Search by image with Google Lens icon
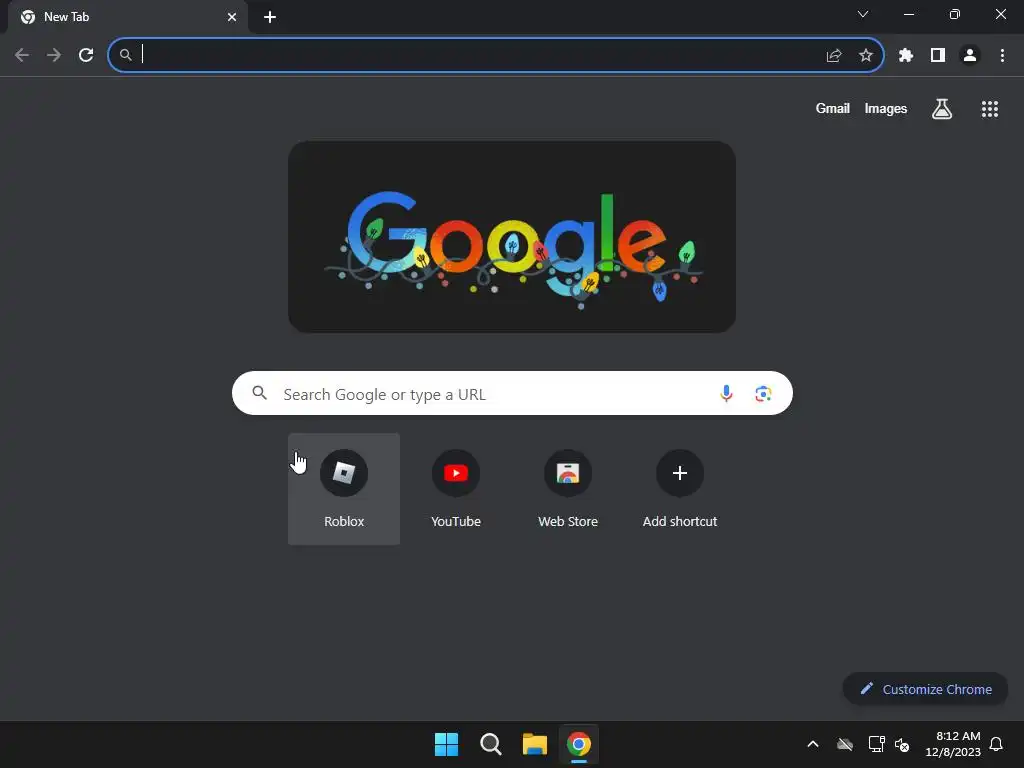 pyautogui.click(x=763, y=393)
